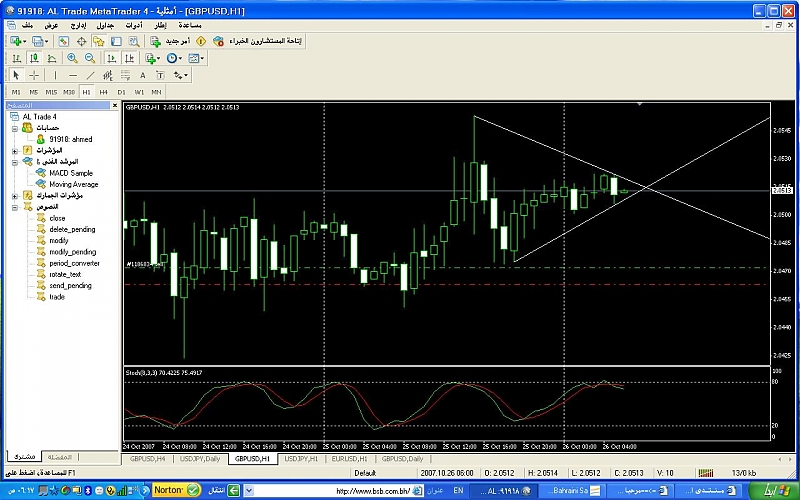The width and height of the screenshot is (800, 500).
Task: Switch chart to M15 timeframe
Action: (x=51, y=92)
